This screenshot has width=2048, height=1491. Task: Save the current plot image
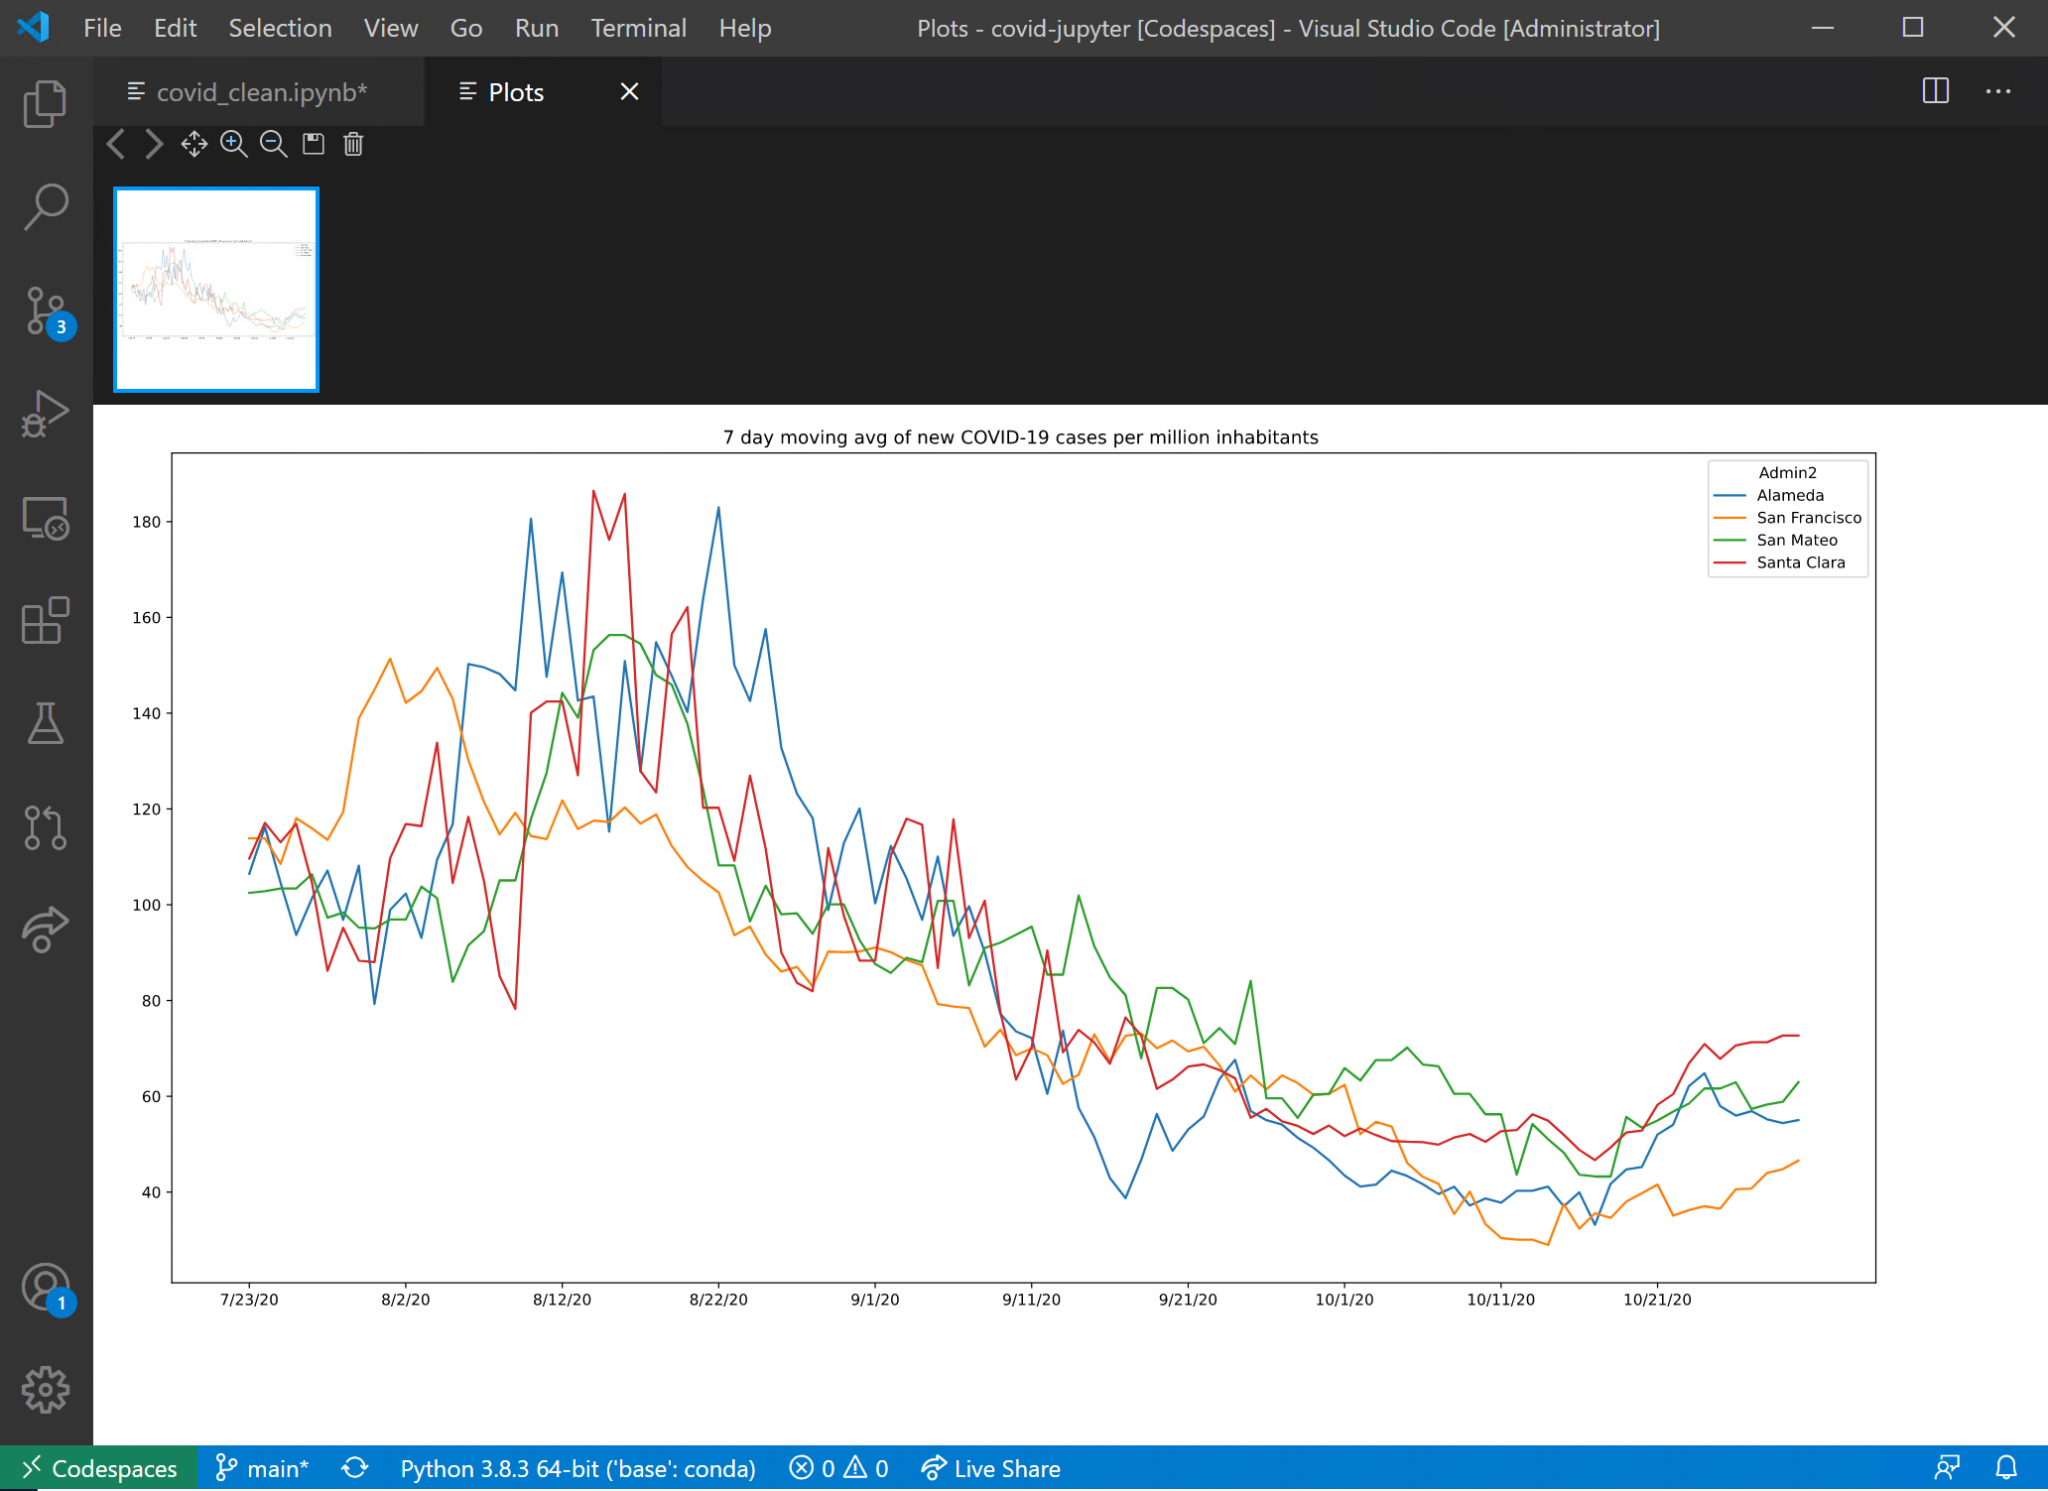click(313, 144)
